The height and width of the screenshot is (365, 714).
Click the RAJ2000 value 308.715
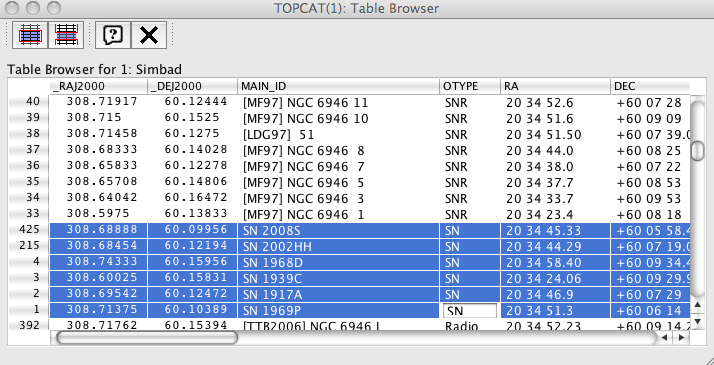point(98,118)
